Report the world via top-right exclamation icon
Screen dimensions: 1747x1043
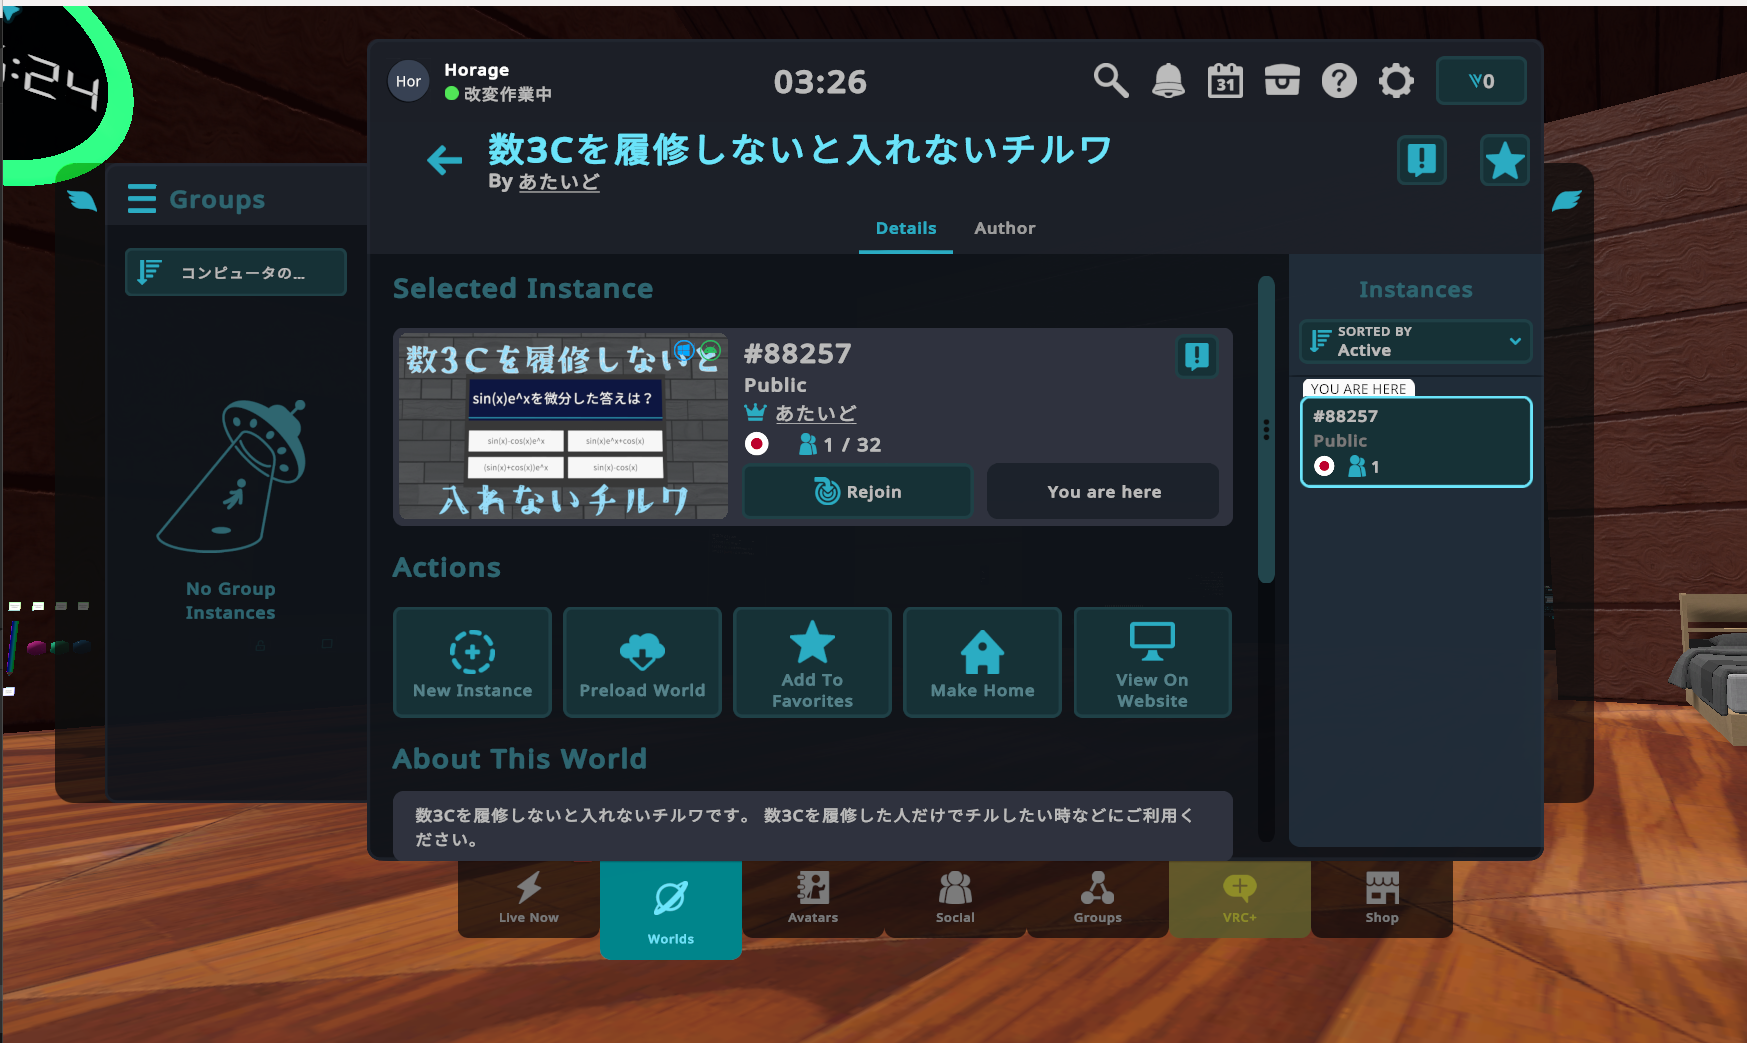(1421, 160)
